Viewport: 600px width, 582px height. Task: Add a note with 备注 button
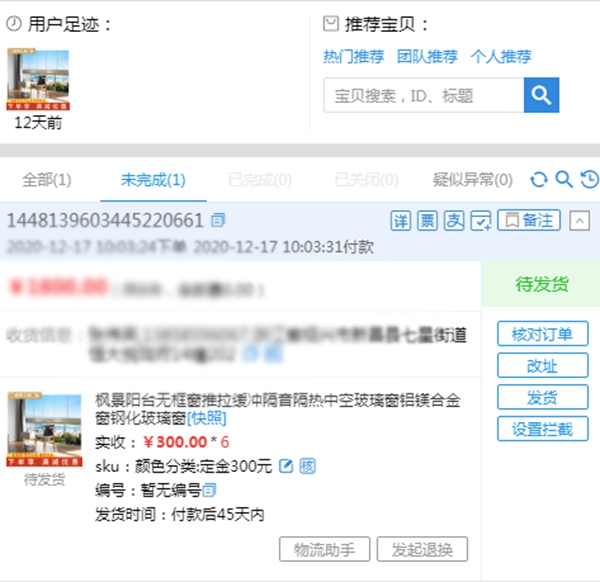point(529,220)
